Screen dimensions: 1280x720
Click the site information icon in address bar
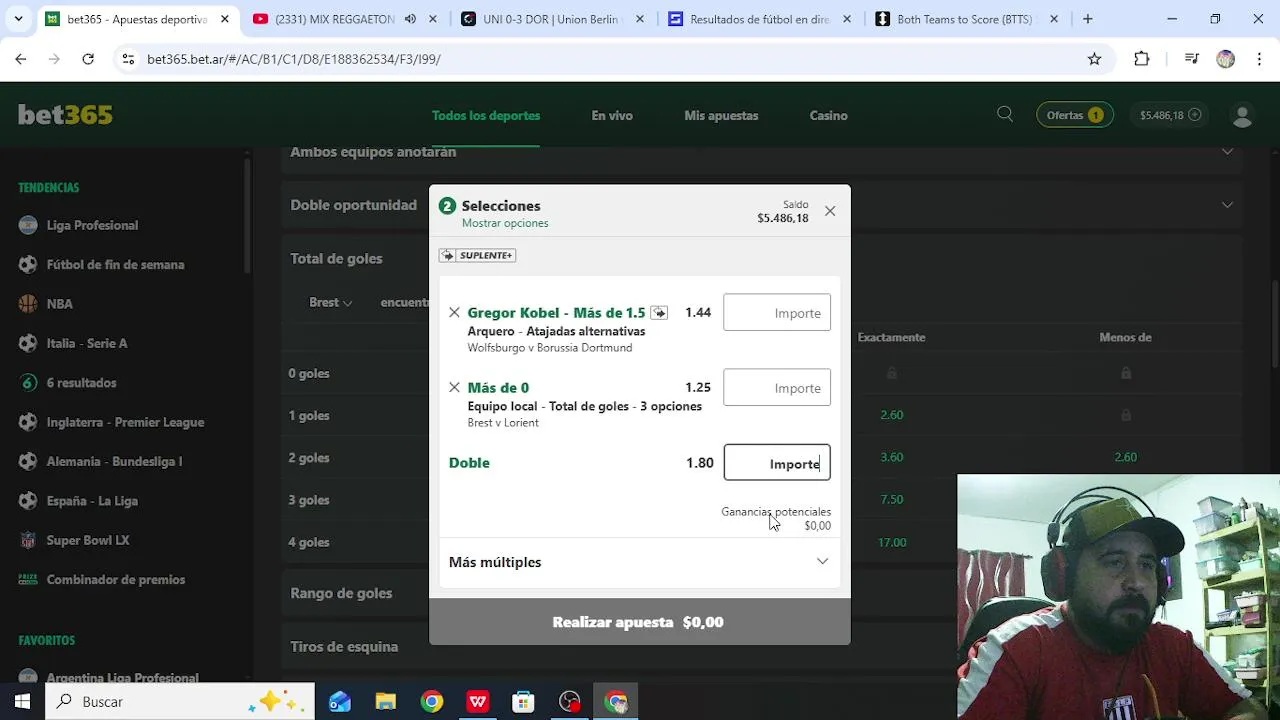click(x=128, y=59)
